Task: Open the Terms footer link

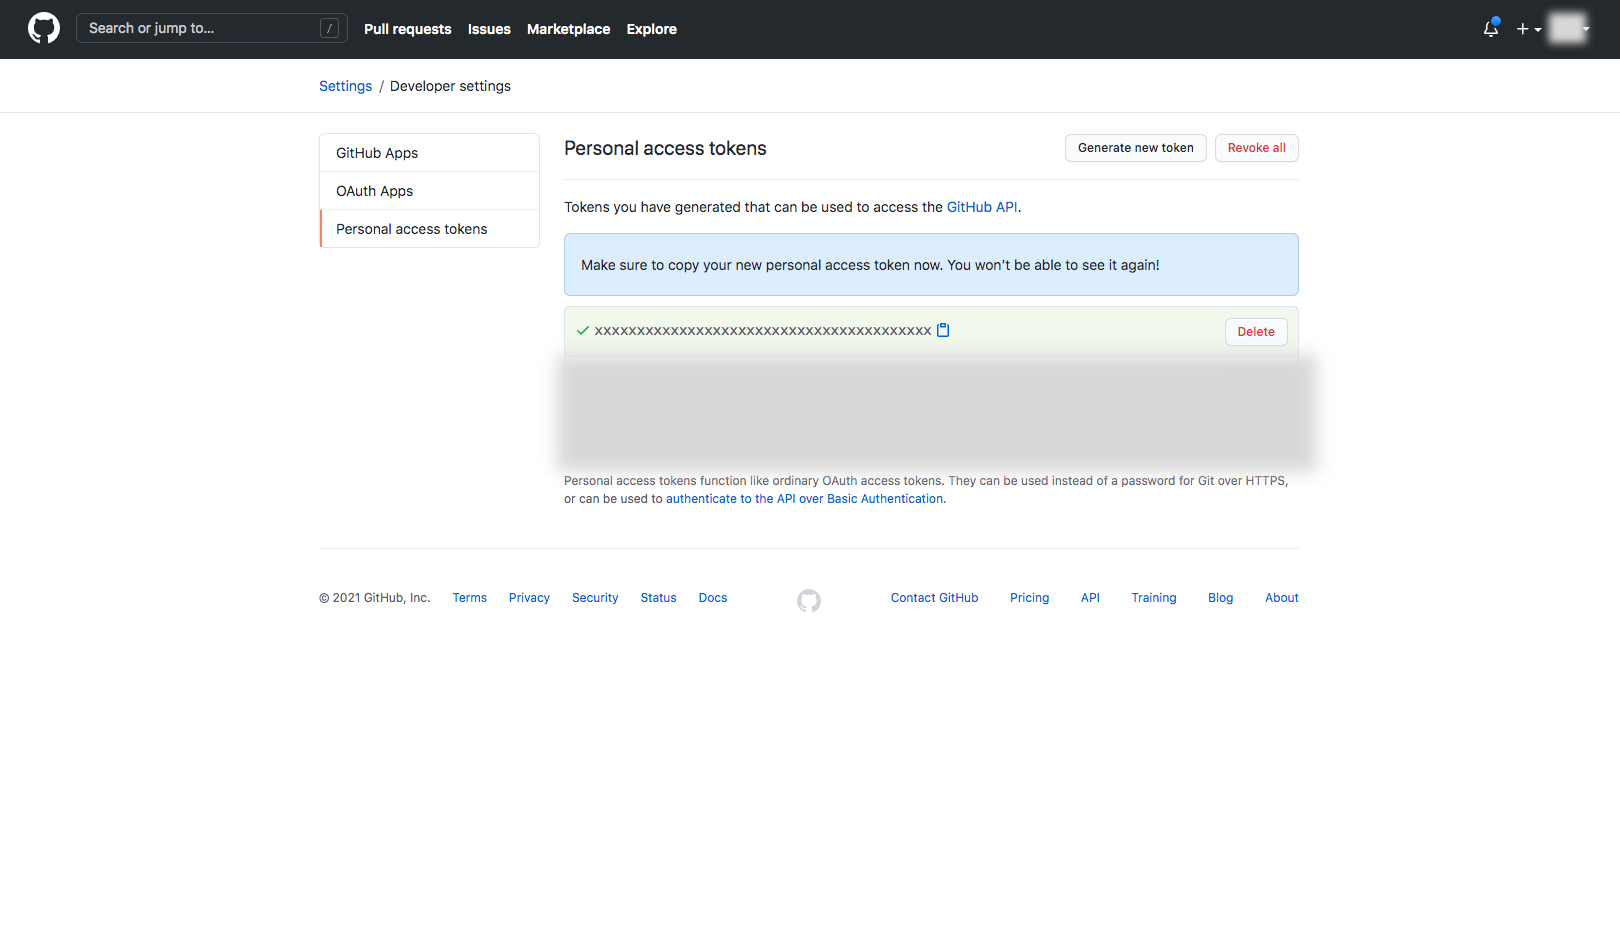Action: [469, 598]
